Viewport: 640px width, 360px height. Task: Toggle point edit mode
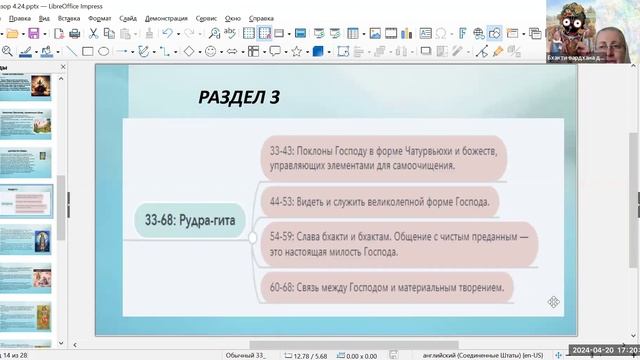[x=482, y=51]
